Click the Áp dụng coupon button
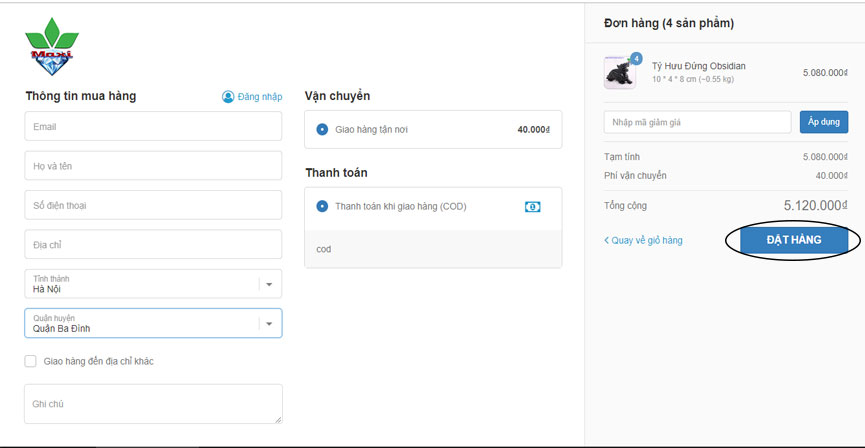This screenshot has height=448, width=865. click(x=823, y=122)
